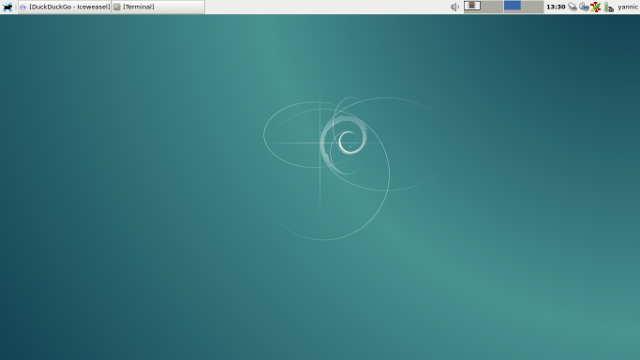Restore the DuckDuckGo - Iceweasel window
This screenshot has height=360, width=640.
pyautogui.click(x=65, y=7)
